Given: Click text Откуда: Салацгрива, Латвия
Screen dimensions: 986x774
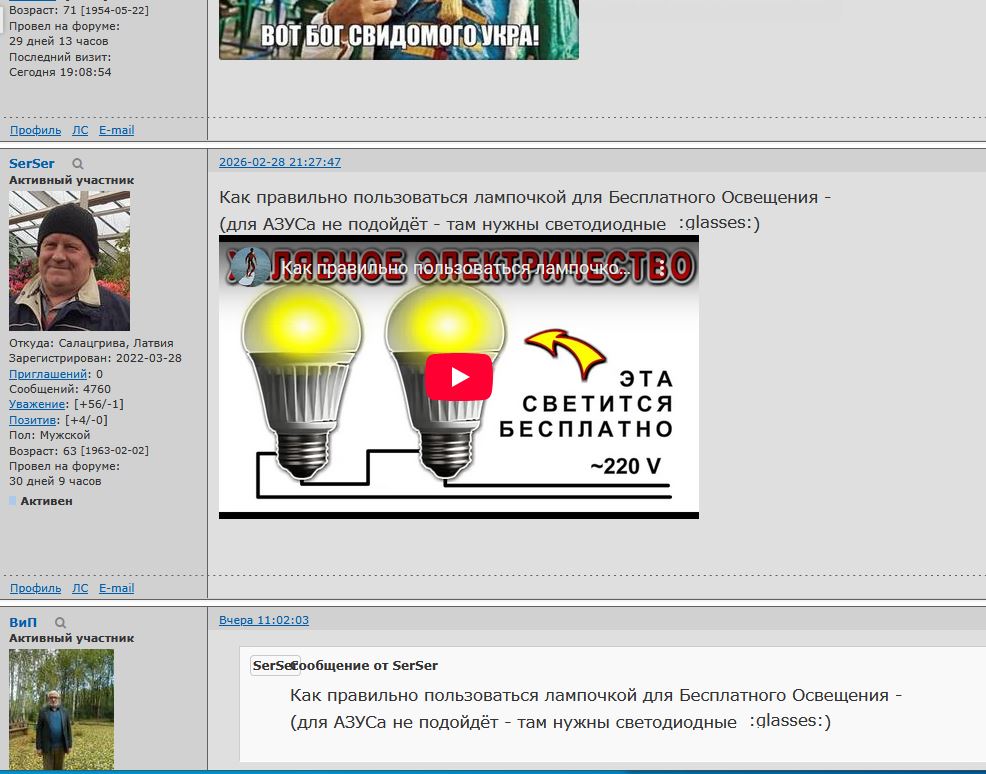Looking at the screenshot, I should [91, 343].
